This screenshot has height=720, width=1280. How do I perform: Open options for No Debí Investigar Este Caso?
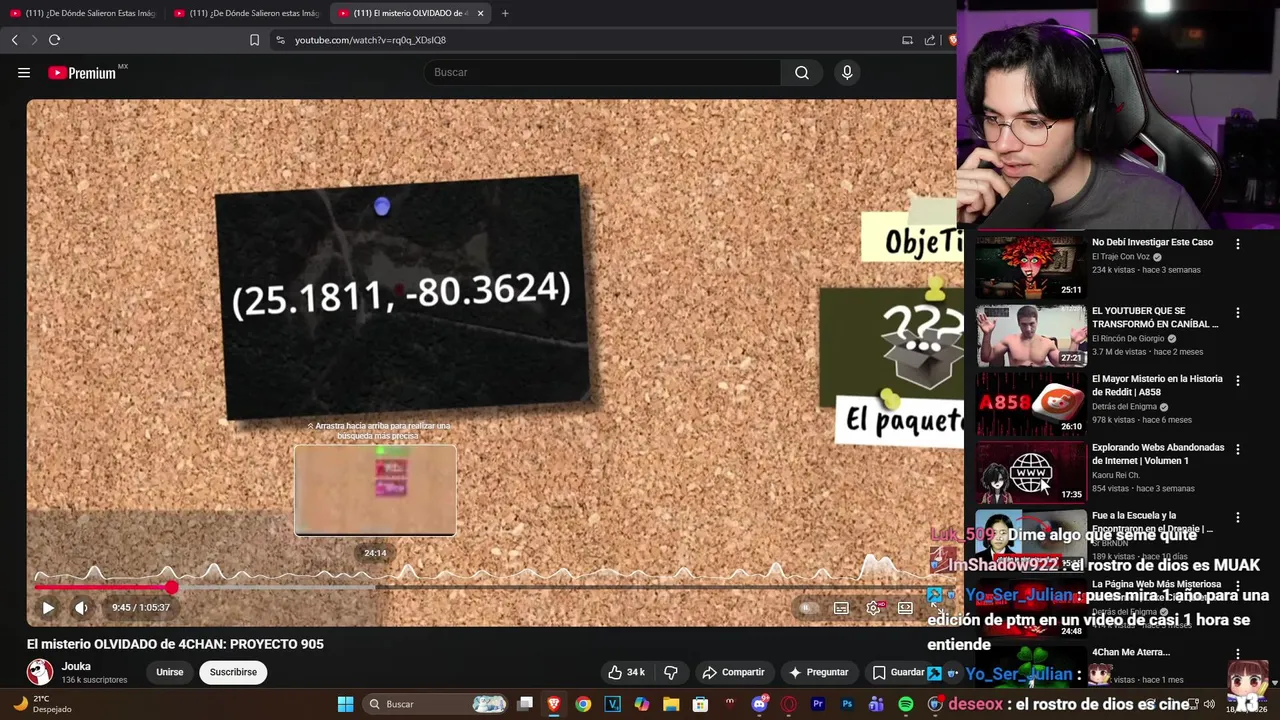(x=1238, y=244)
